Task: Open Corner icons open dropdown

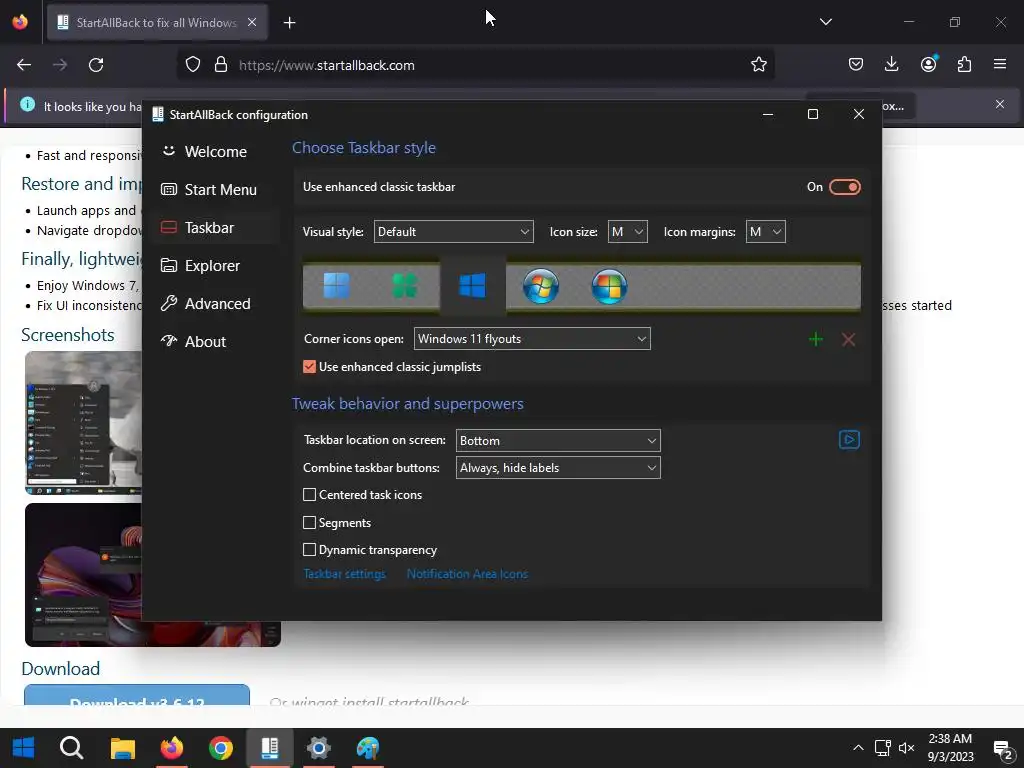Action: [x=532, y=339]
